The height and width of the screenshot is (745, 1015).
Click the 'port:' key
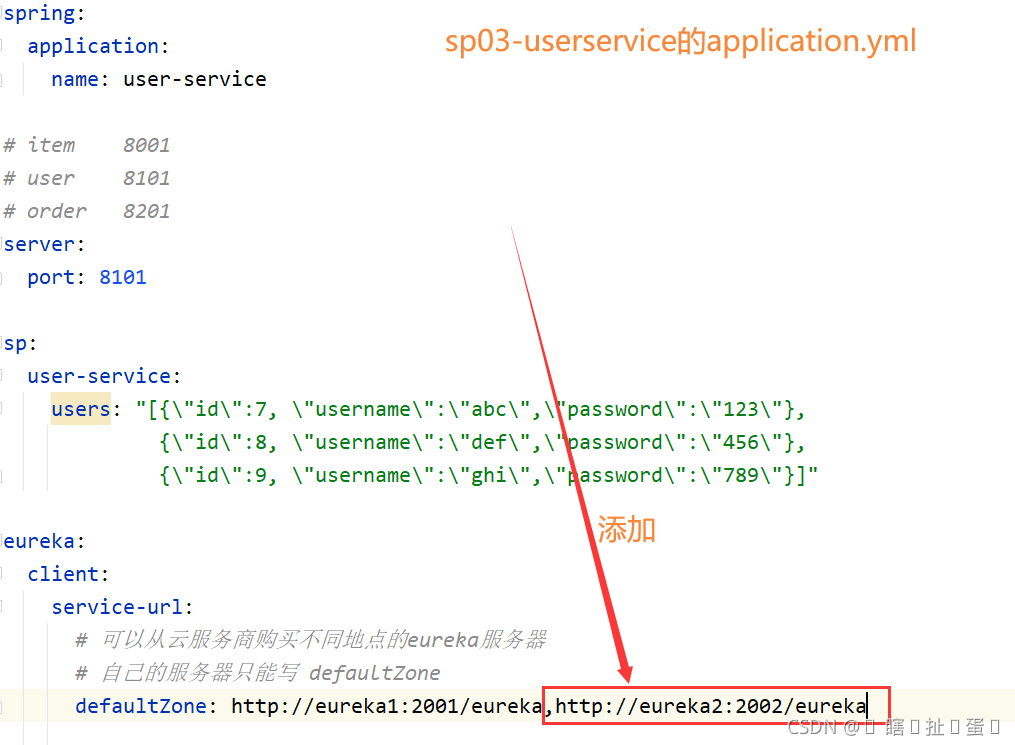tap(56, 277)
